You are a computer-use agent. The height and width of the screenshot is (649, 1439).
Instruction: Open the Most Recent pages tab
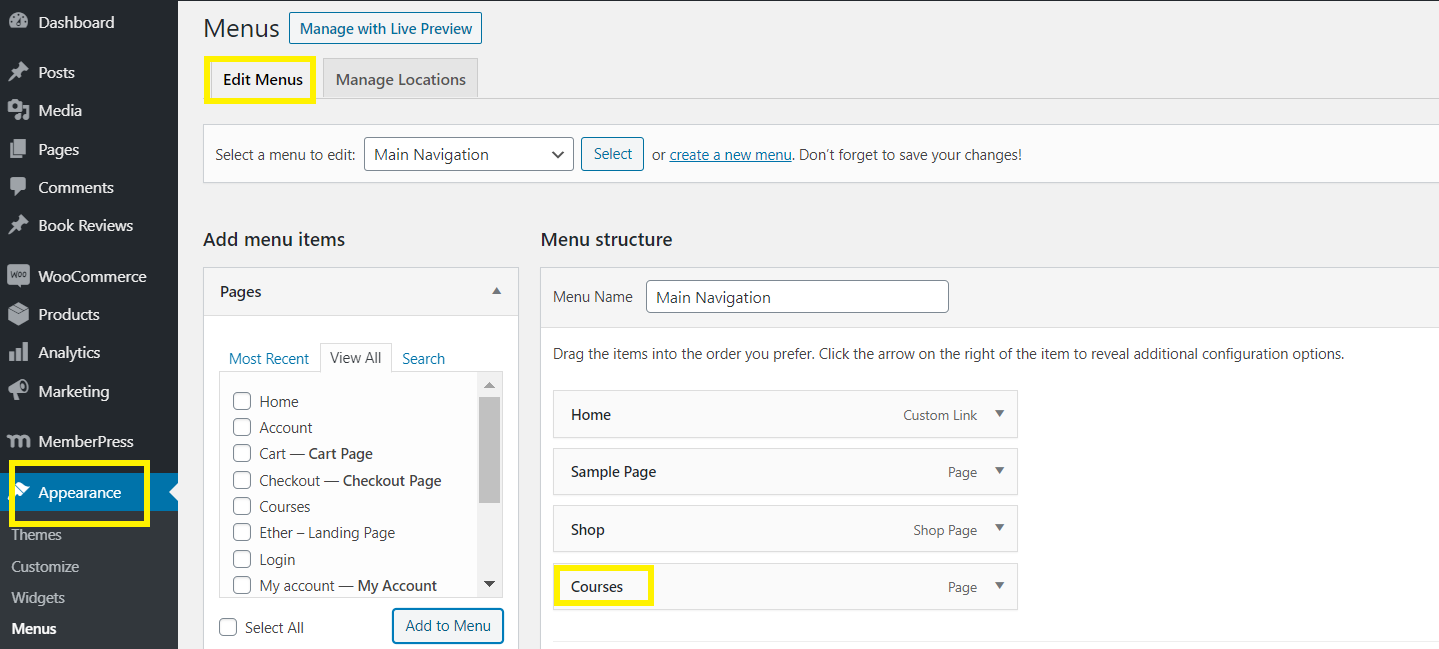pos(269,358)
